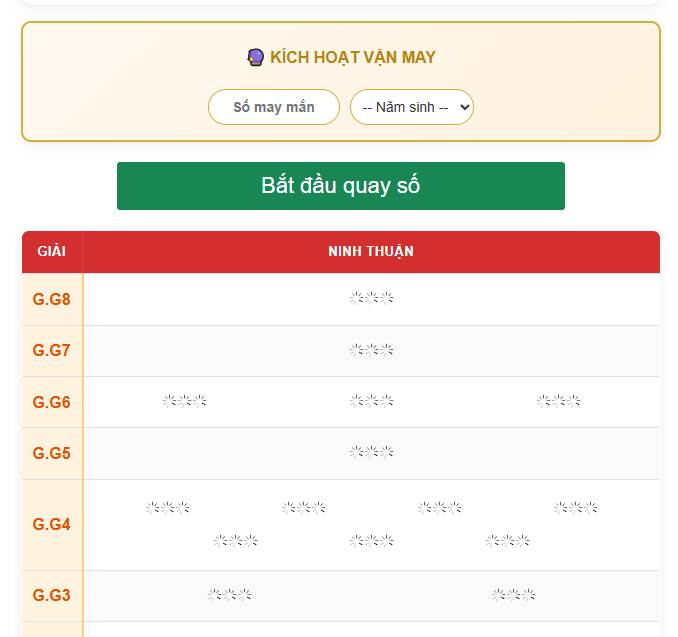This screenshot has height=637, width=678.
Task: Click the loading result in the G.G8 row
Action: (x=371, y=298)
